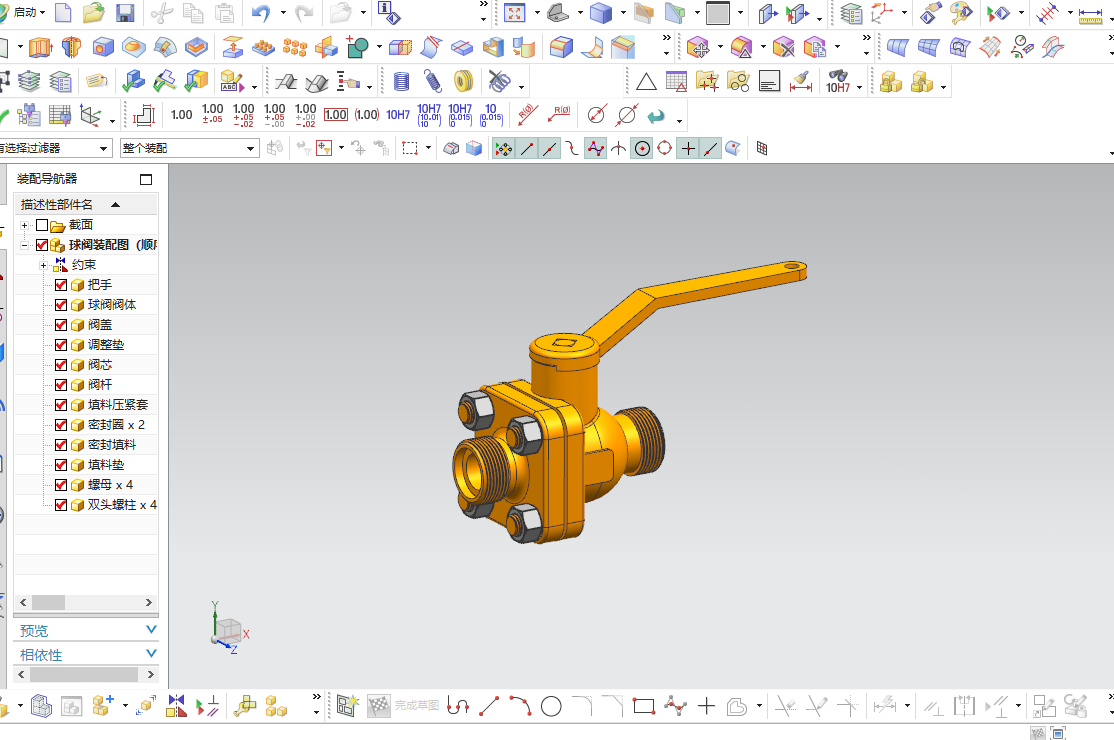Save with the floppy disk icon
This screenshot has width=1114, height=740.
(125, 13)
